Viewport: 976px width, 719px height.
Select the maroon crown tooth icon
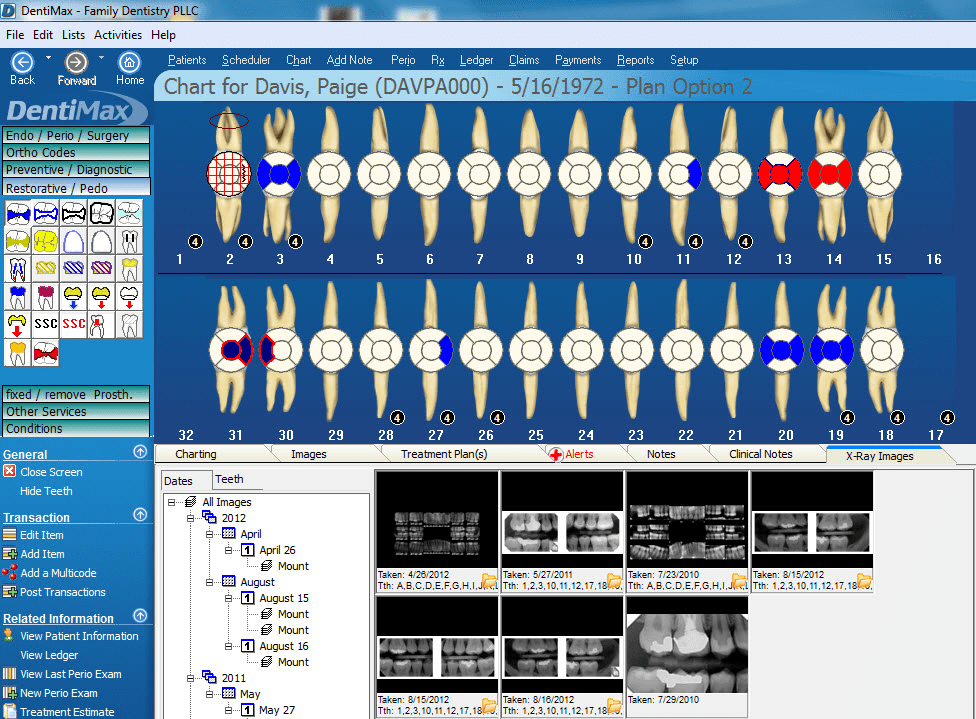click(x=46, y=297)
